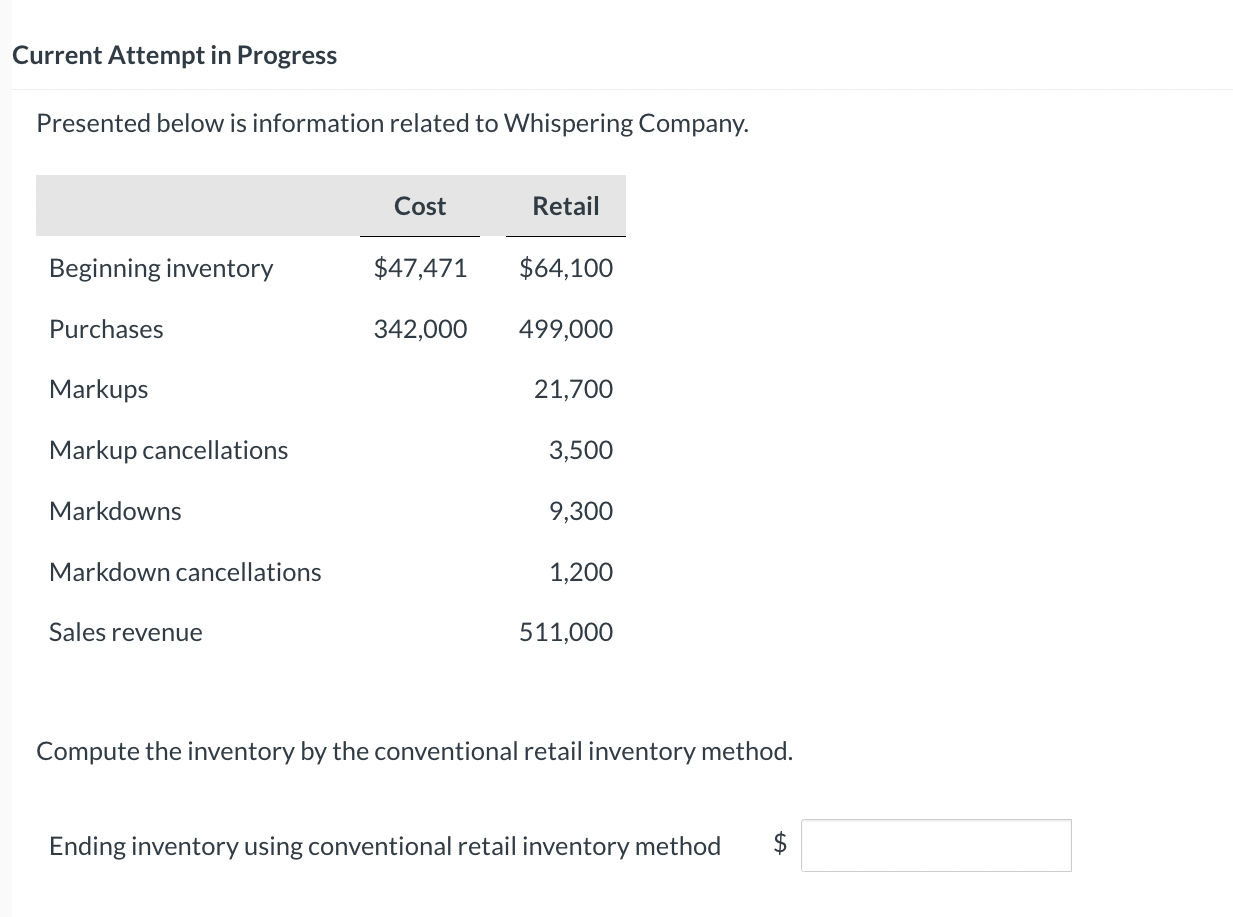Select the 342,000 purchases cost value
1233x917 pixels.
coord(420,328)
